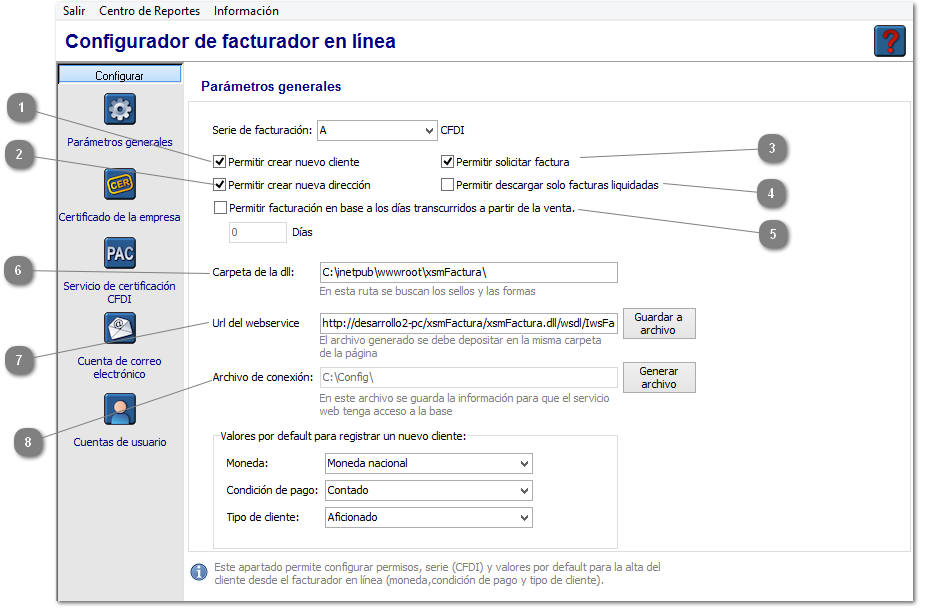Click the Generar archivo button
This screenshot has height=614, width=926.
point(659,377)
